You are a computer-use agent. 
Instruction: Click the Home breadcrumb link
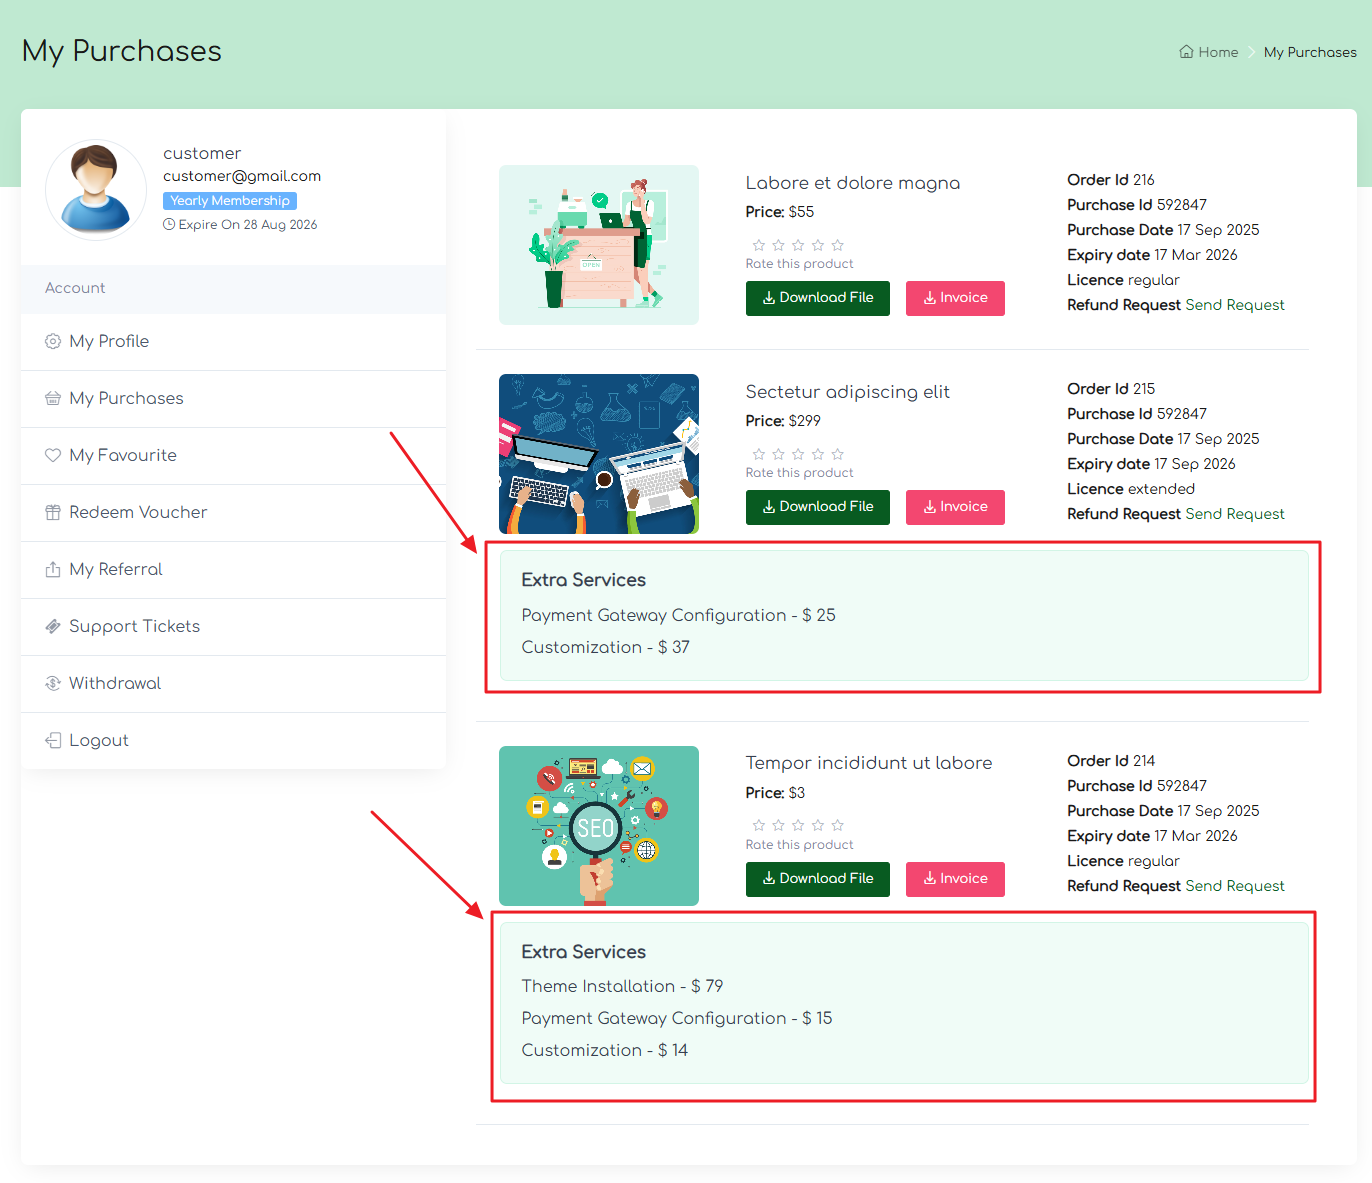1209,52
